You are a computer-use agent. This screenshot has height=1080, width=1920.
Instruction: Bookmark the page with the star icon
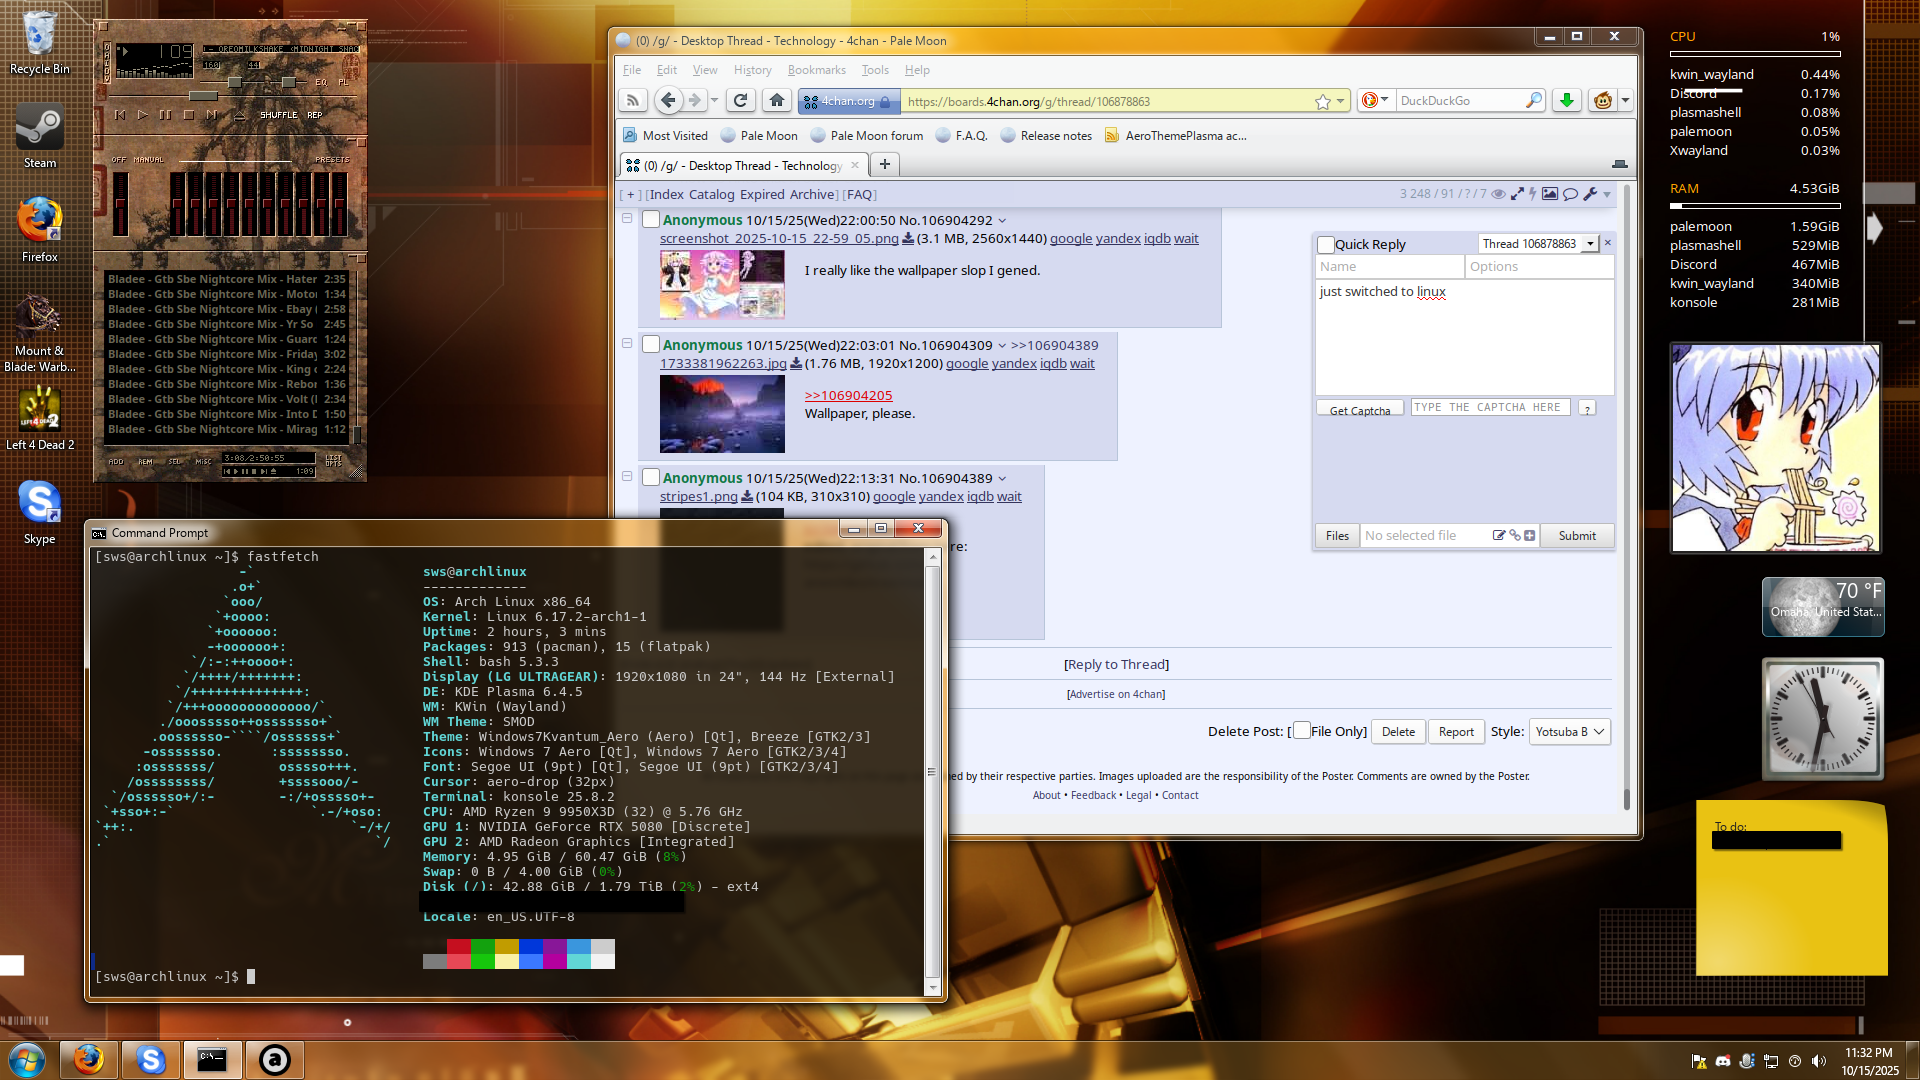[1322, 101]
